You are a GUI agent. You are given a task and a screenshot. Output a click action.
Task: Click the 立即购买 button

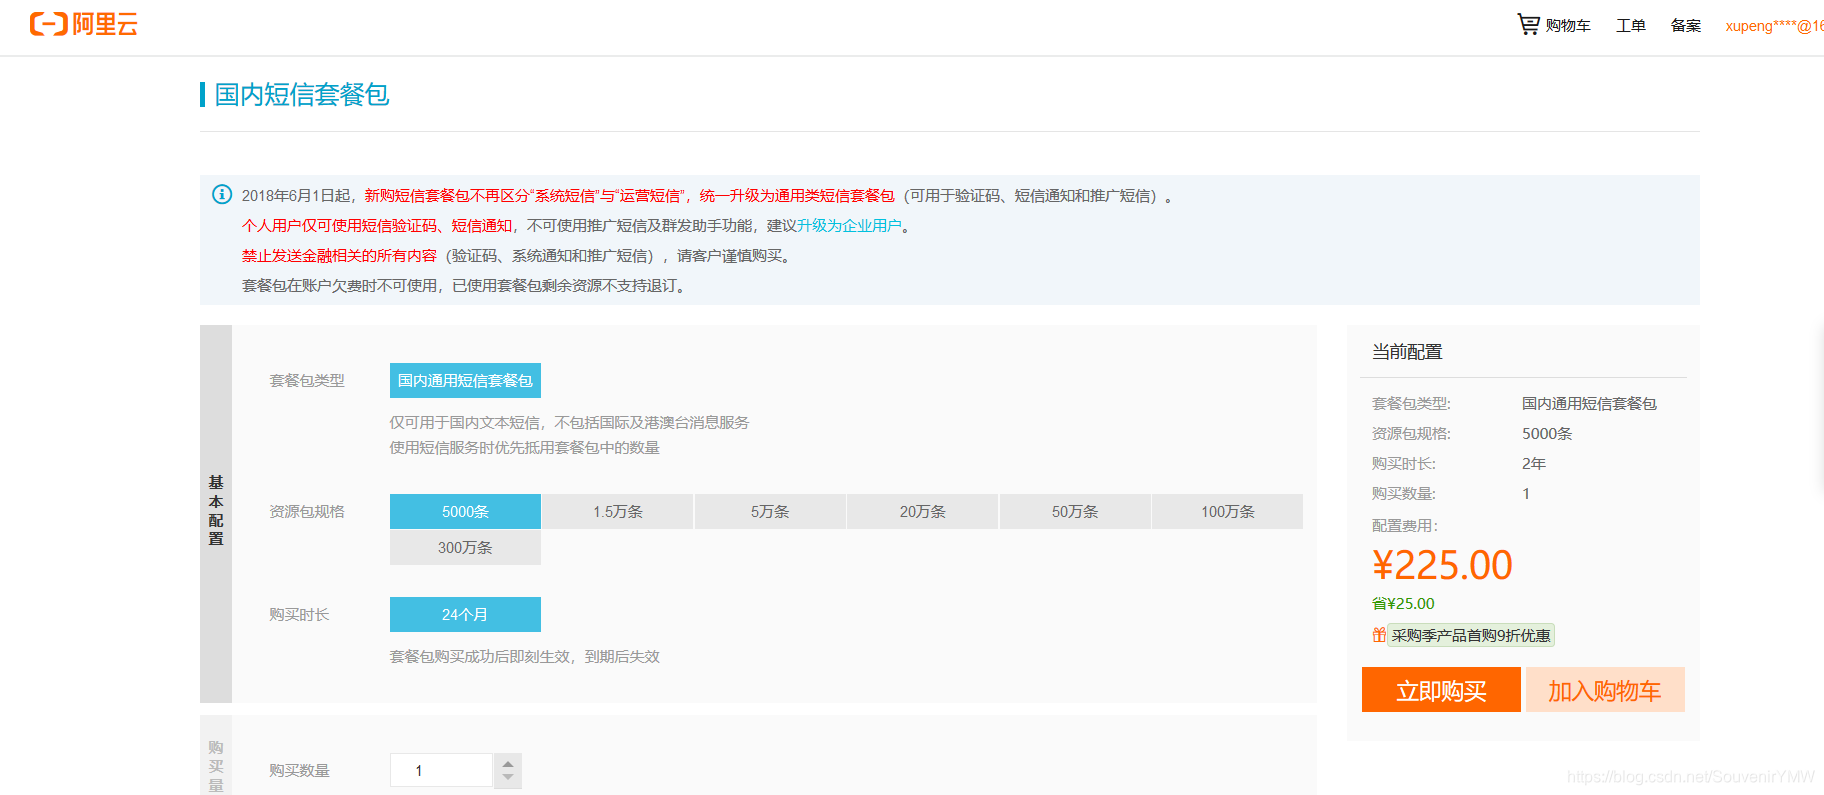coord(1441,690)
